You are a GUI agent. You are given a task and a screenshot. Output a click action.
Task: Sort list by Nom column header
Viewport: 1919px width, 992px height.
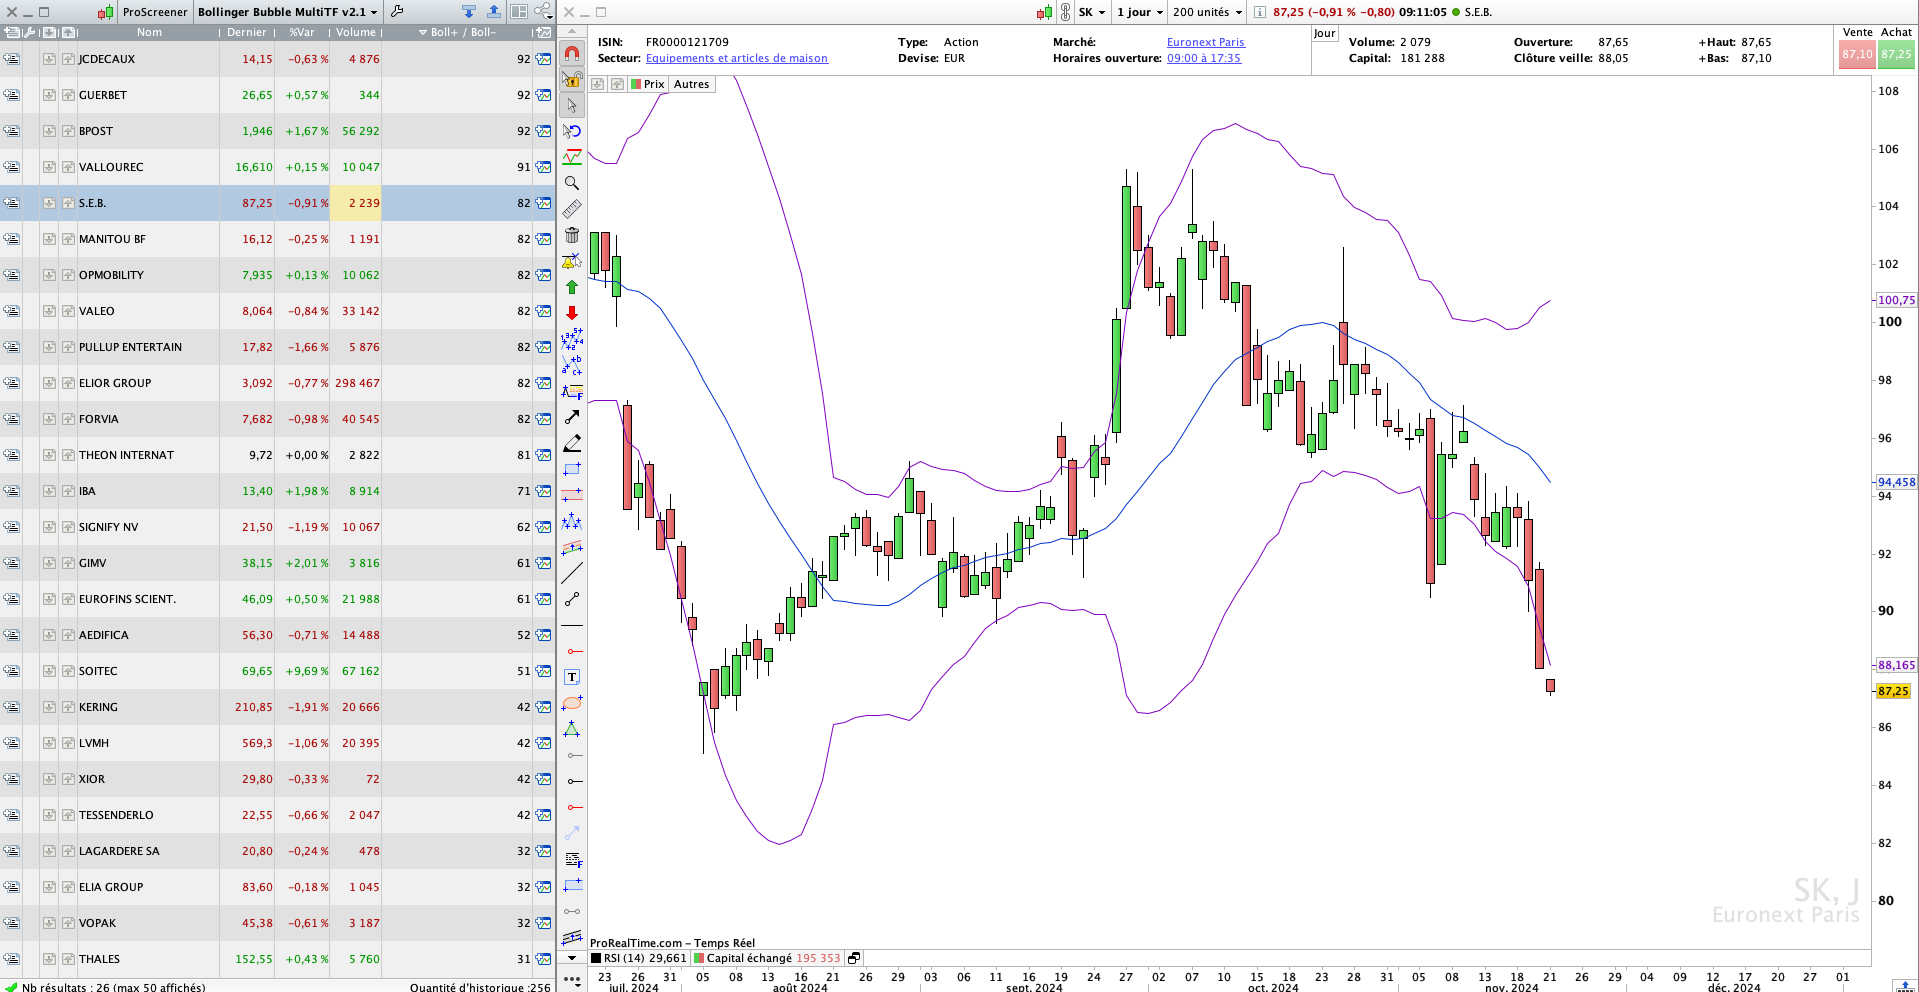coord(149,32)
